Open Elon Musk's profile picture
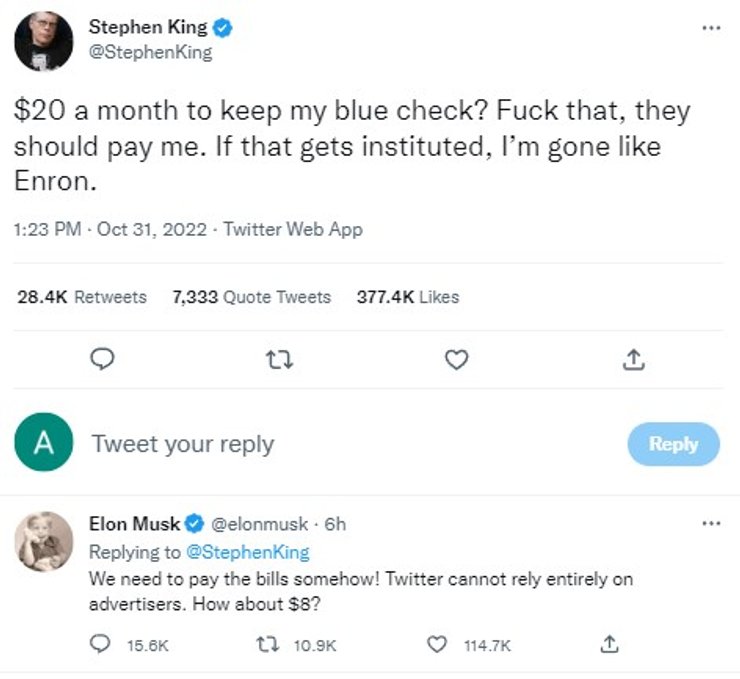 click(43, 541)
